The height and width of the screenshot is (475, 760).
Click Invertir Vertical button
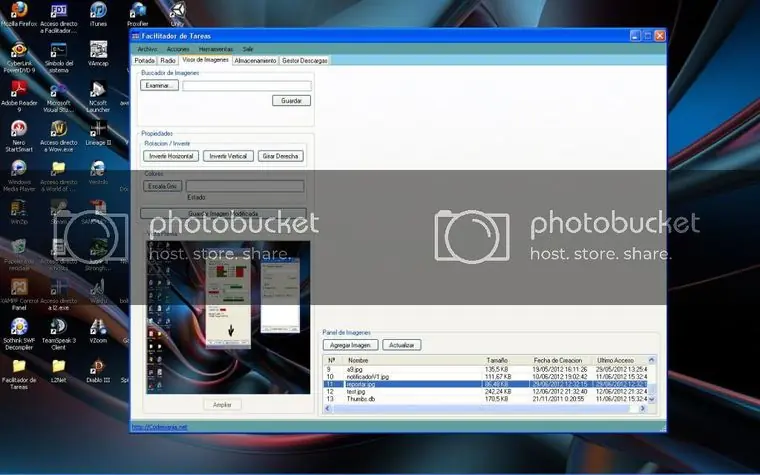click(x=228, y=156)
